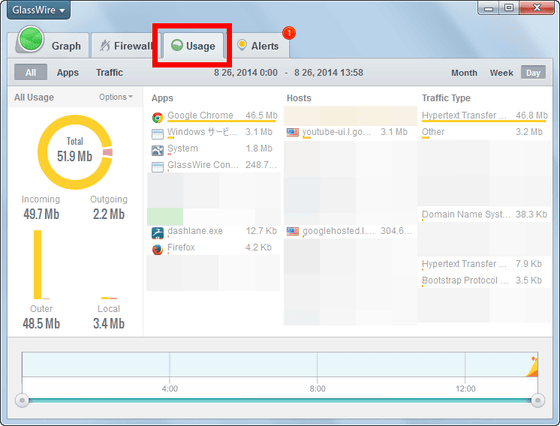The height and width of the screenshot is (426, 560).
Task: Select the Traffic usage filter
Action: click(x=109, y=72)
